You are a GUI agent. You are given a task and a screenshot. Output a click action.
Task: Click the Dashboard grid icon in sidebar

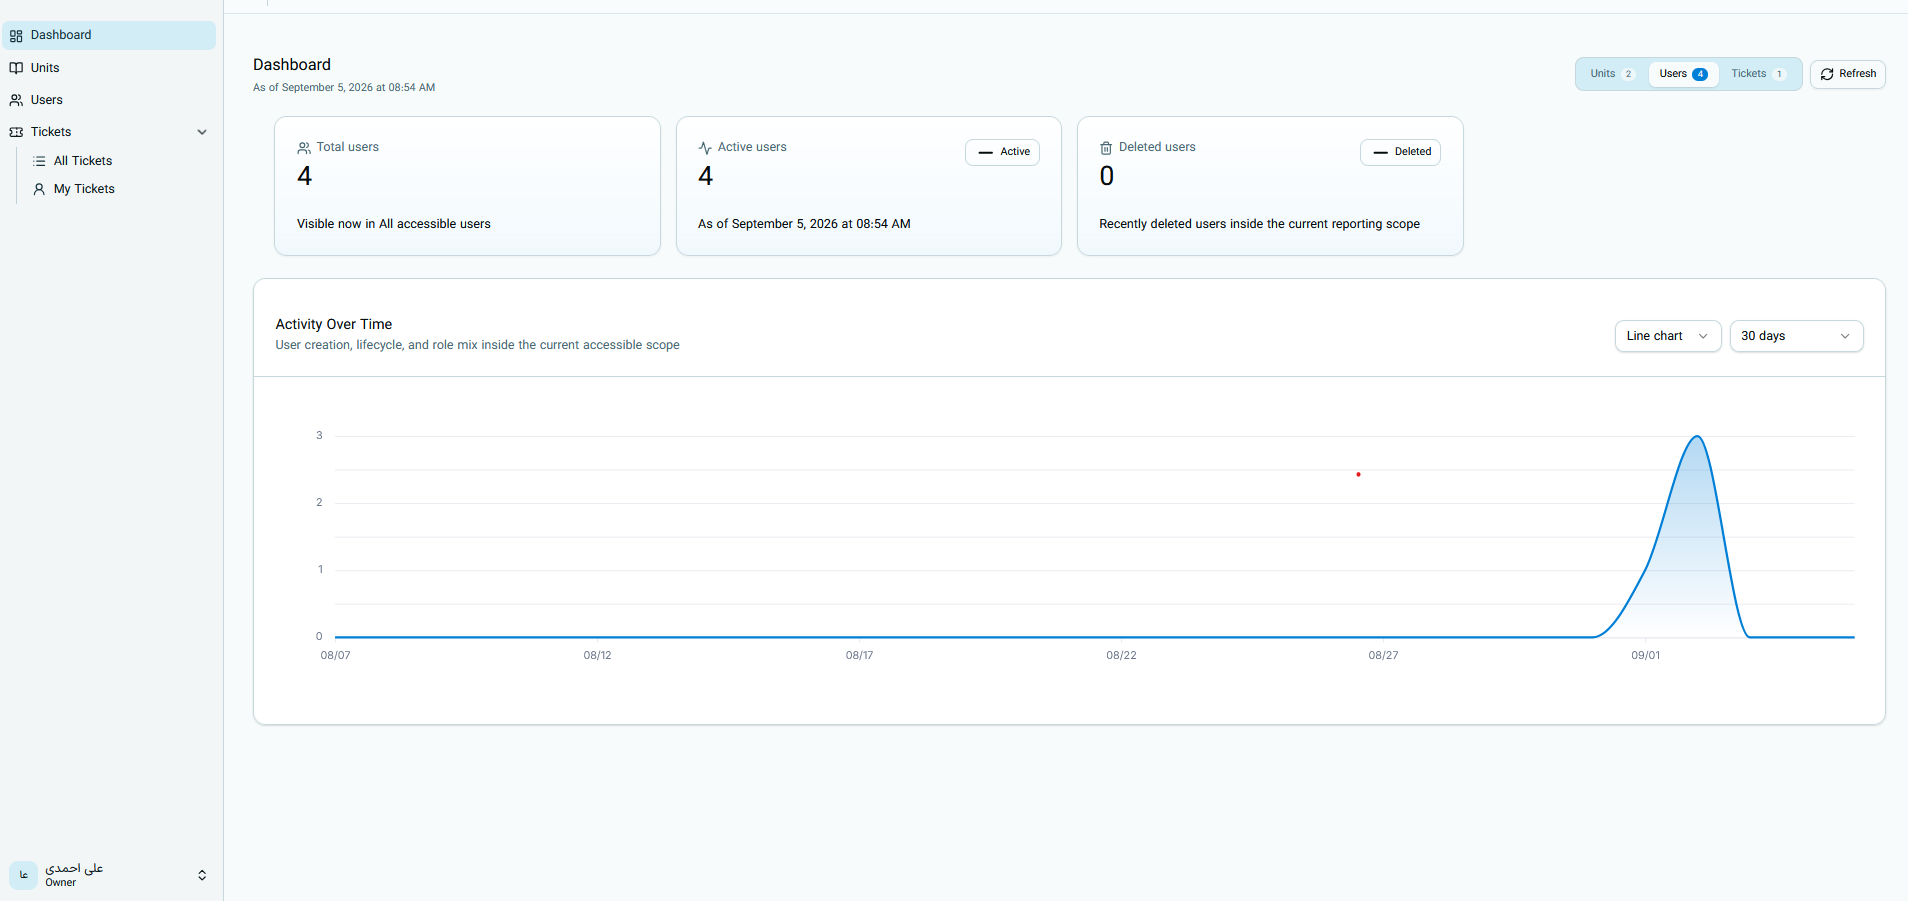16,36
